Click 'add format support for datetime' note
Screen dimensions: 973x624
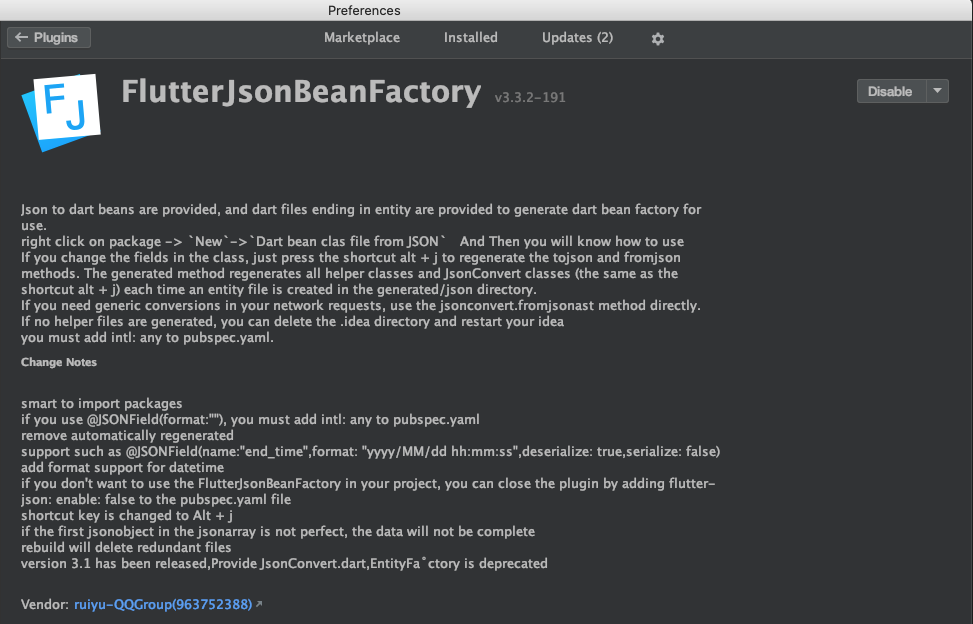point(122,468)
